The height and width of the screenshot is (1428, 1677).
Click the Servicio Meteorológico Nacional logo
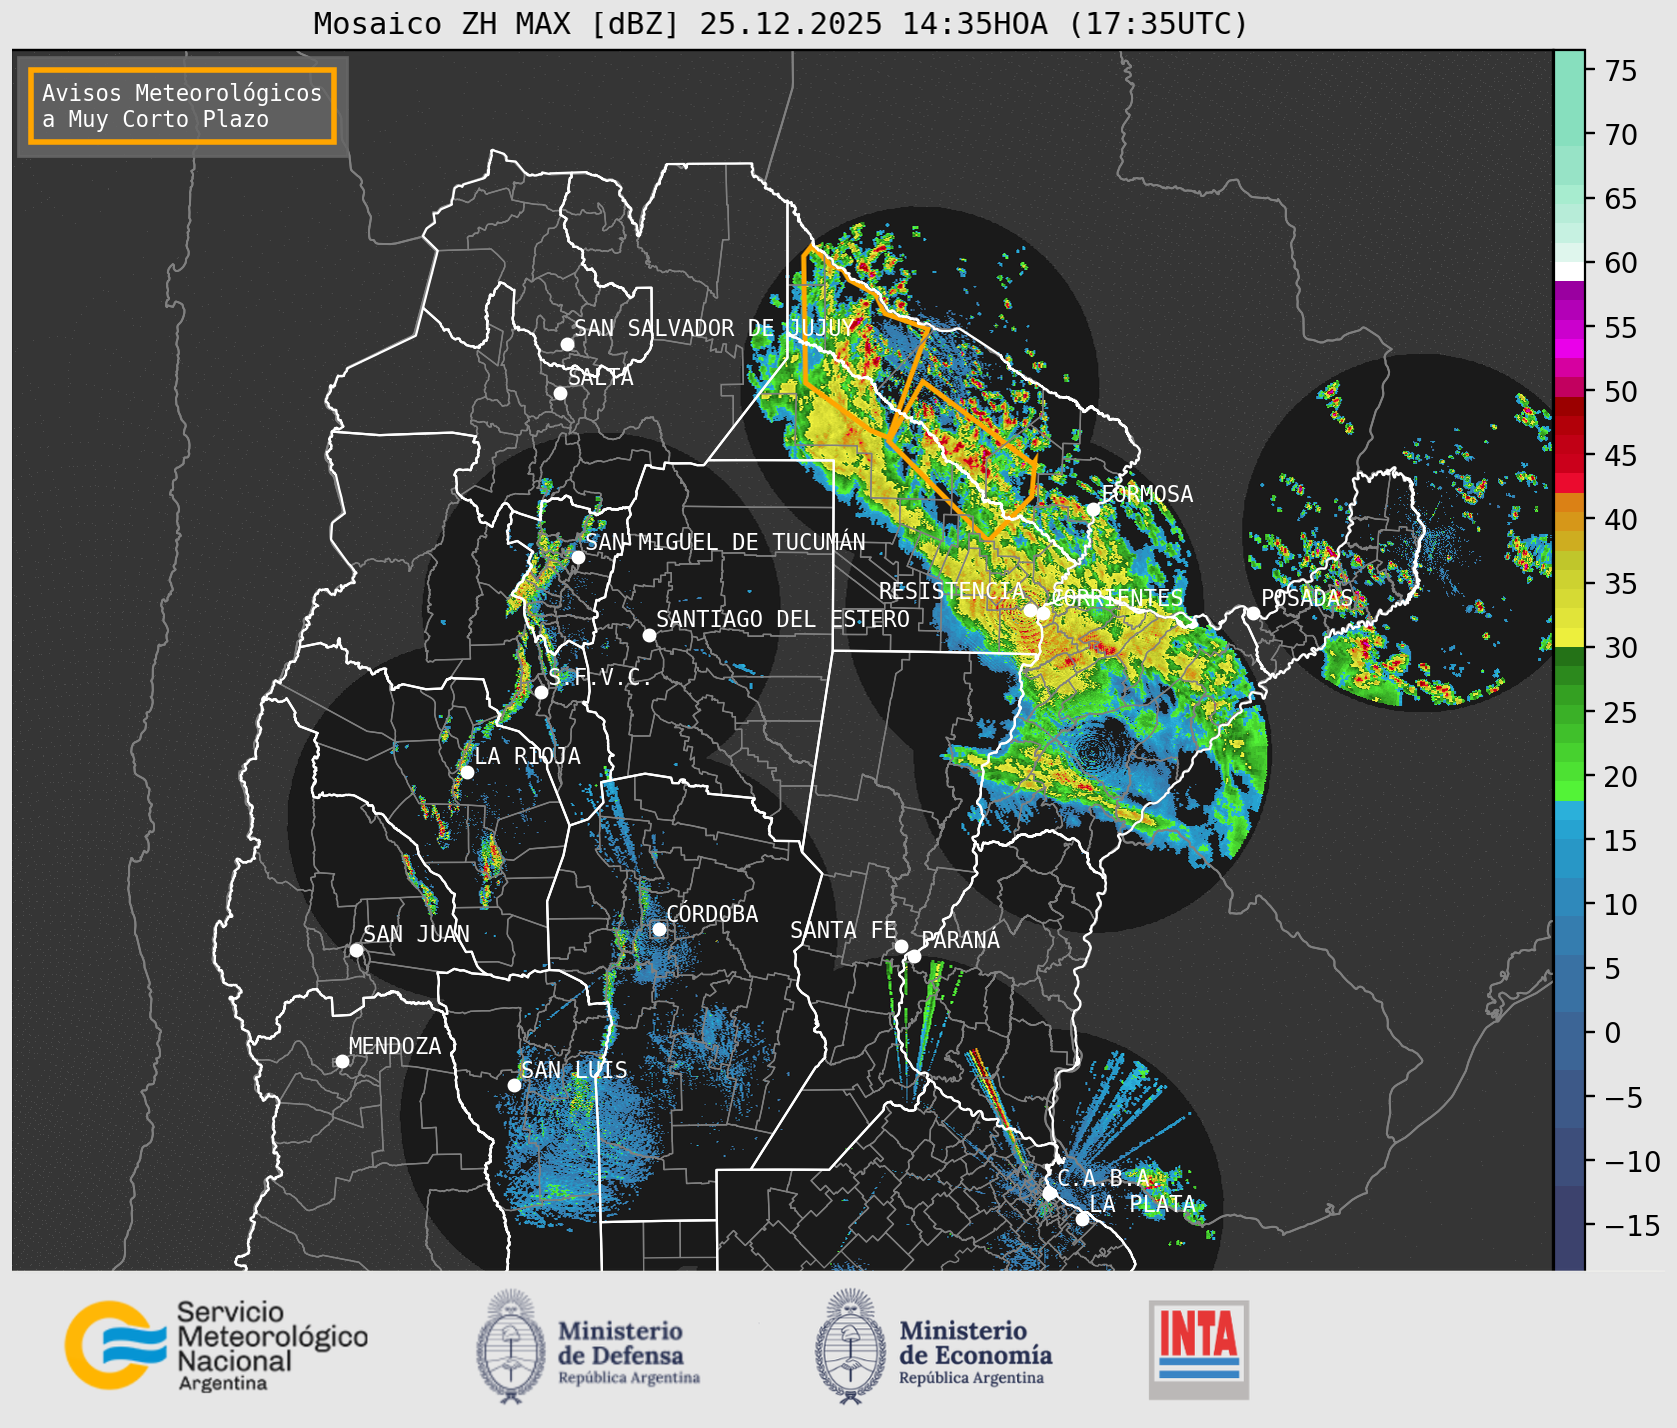click(x=216, y=1345)
